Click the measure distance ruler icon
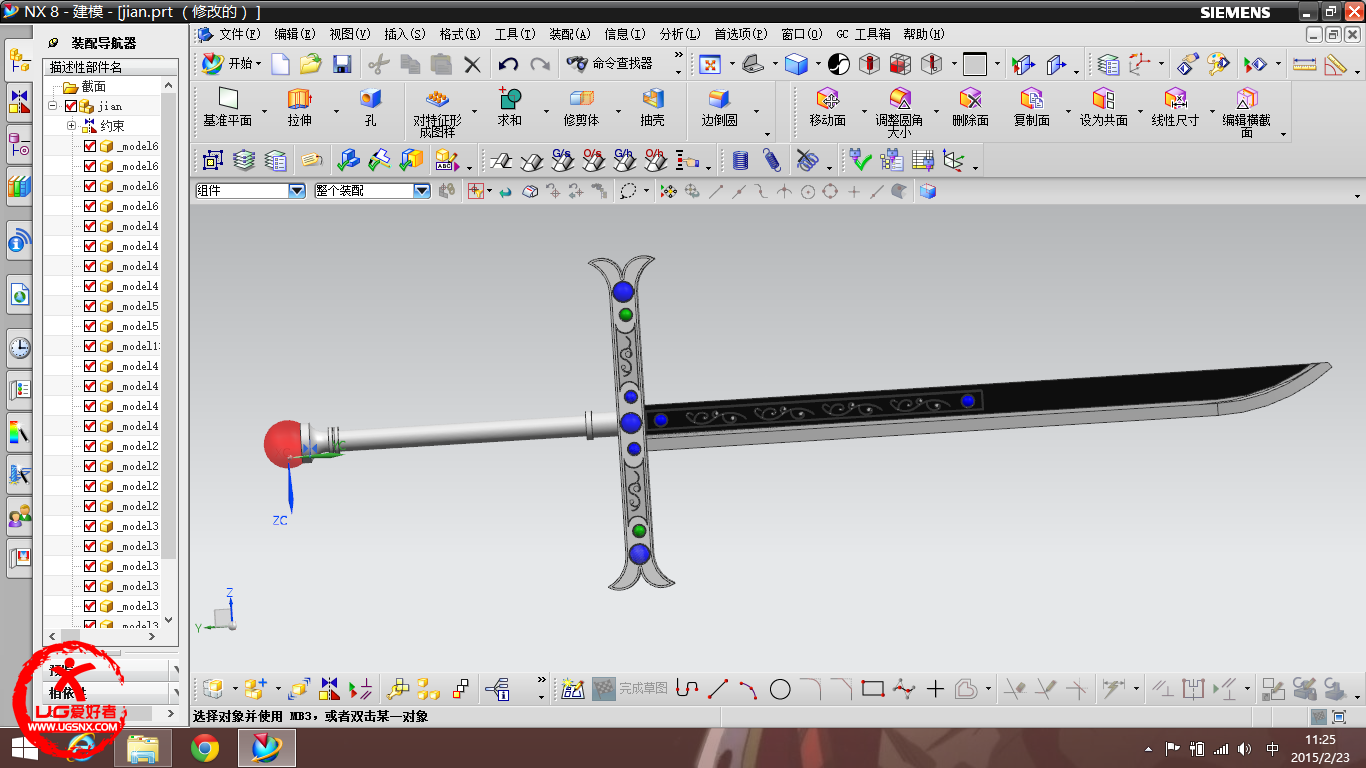 click(x=1304, y=64)
